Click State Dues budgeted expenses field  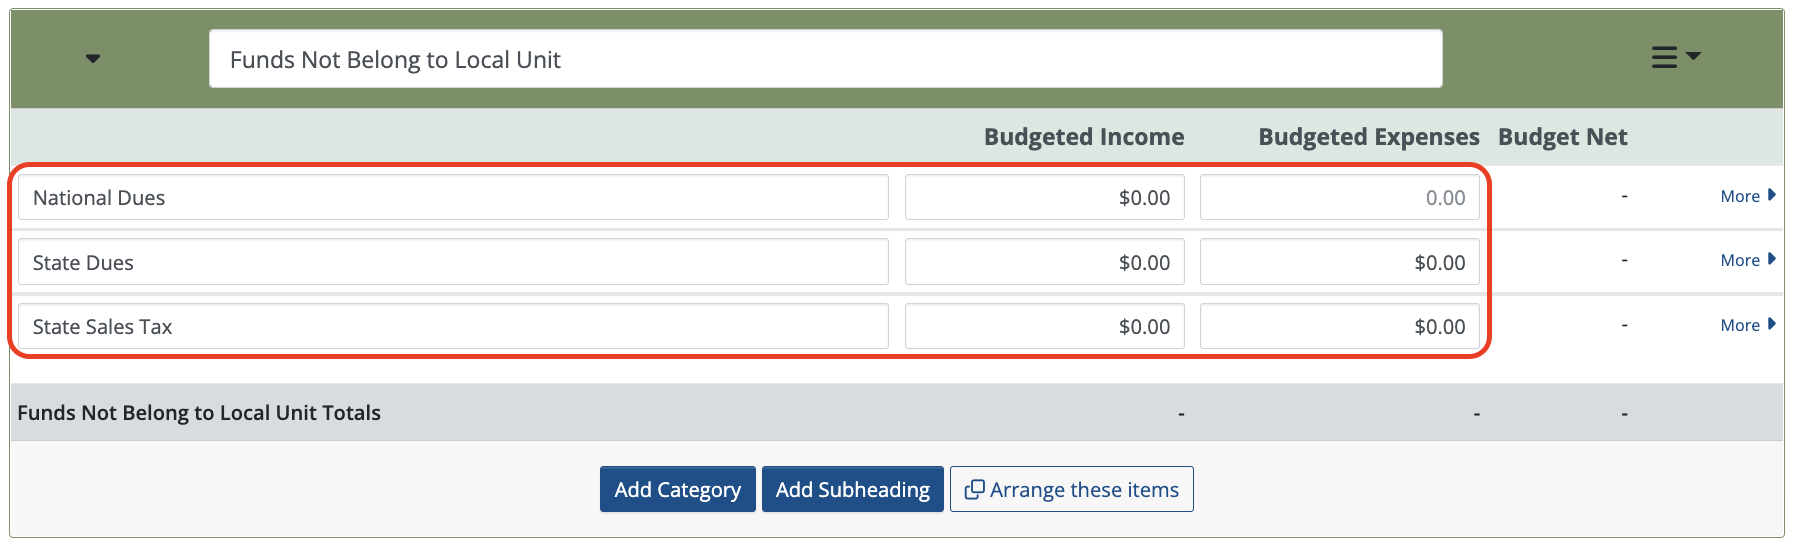pyautogui.click(x=1339, y=262)
